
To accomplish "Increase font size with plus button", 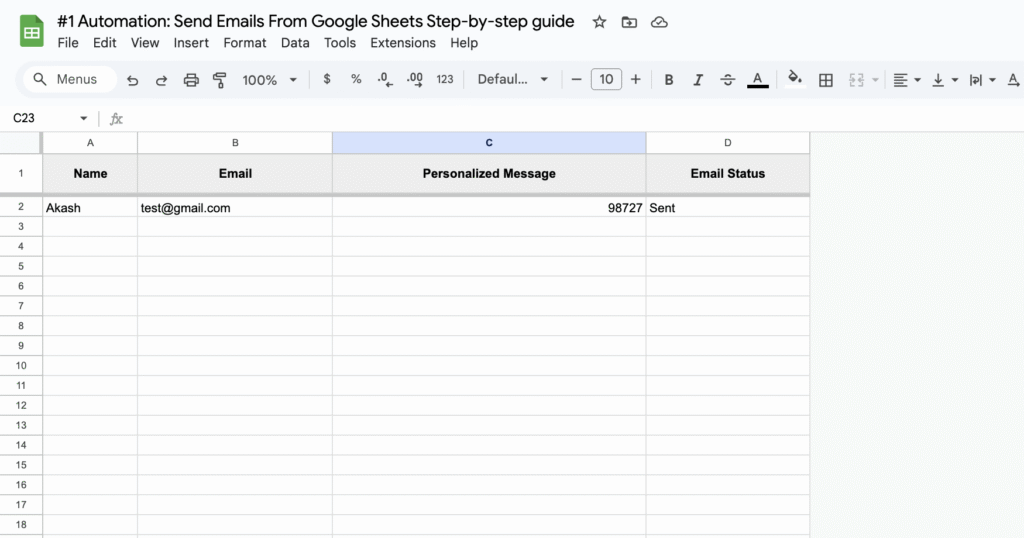I will tap(635, 80).
